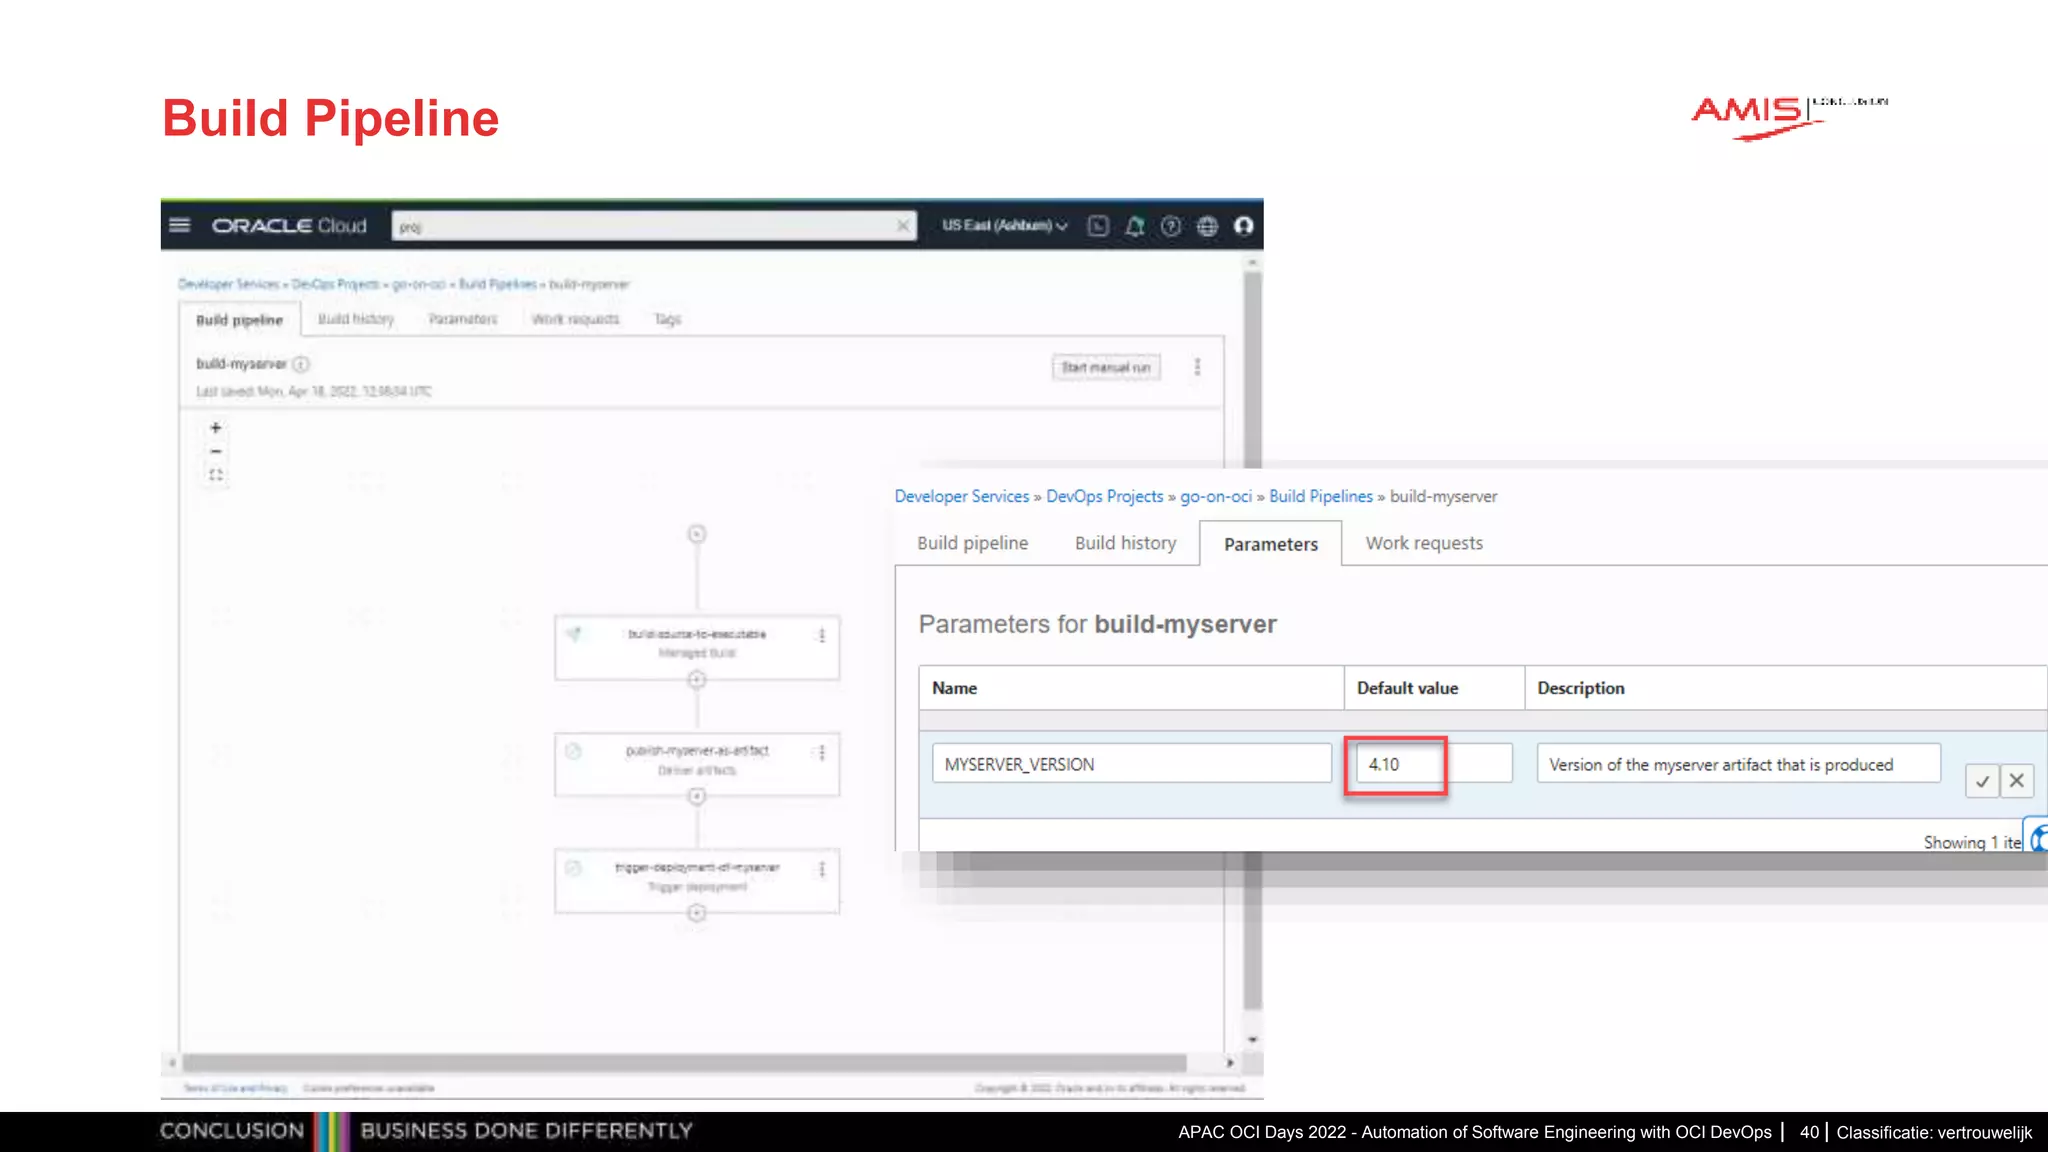Clear the search box with the X icon

click(x=902, y=226)
